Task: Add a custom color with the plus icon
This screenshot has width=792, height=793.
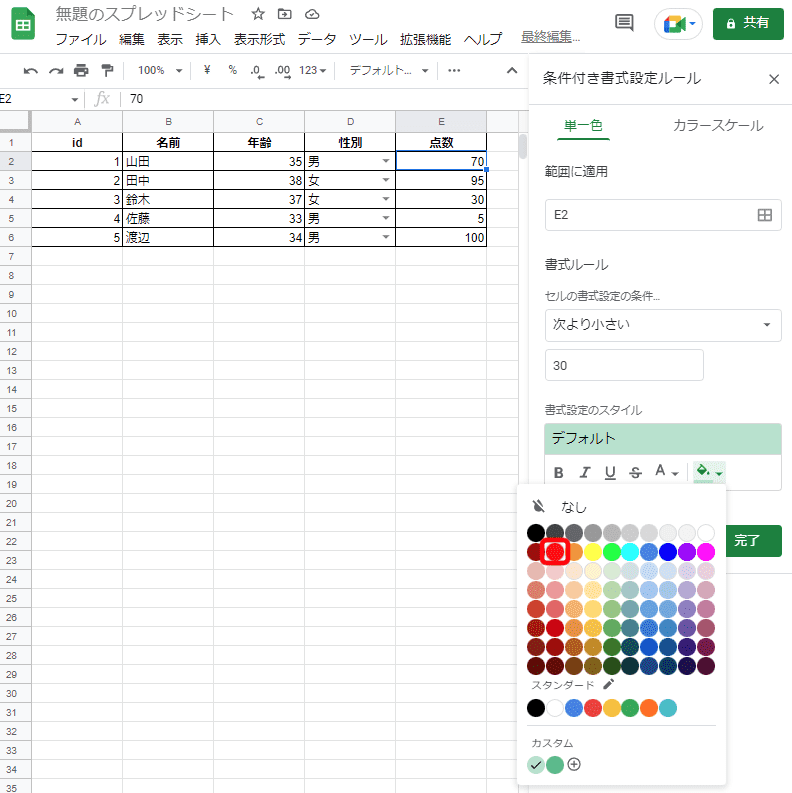Action: (x=574, y=765)
